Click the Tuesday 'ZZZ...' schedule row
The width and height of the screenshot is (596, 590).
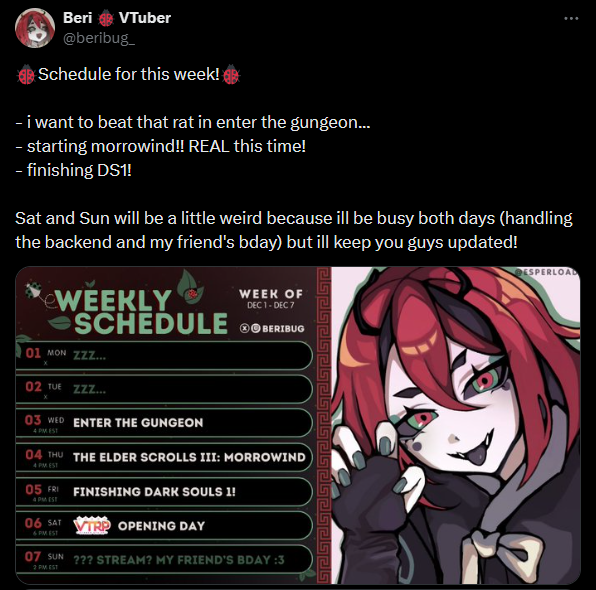[x=164, y=389]
